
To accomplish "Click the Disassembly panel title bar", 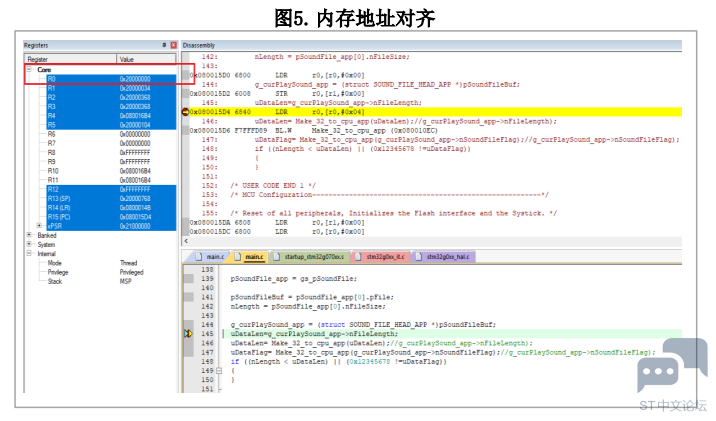I will [432, 45].
